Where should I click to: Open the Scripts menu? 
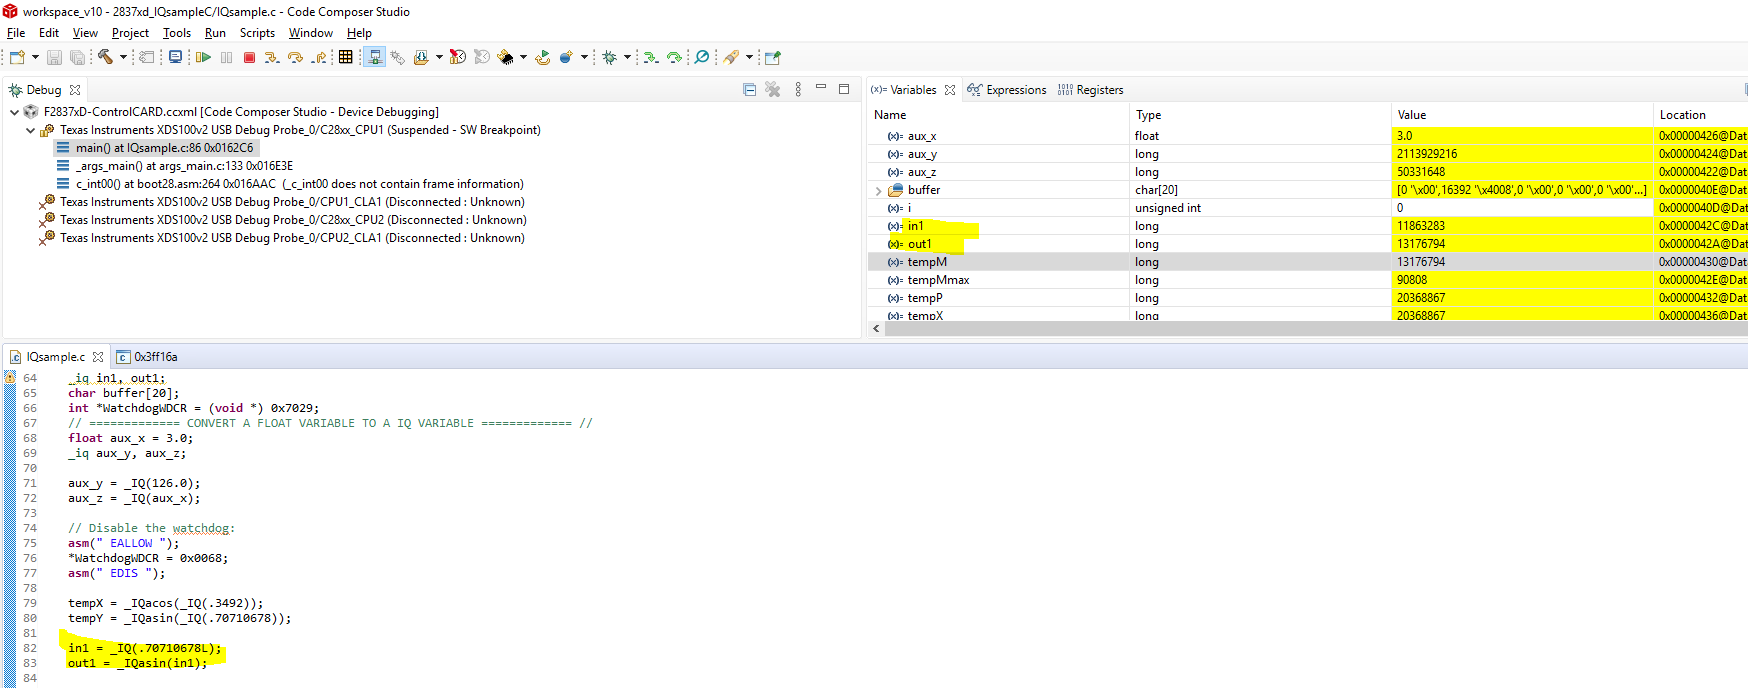point(257,33)
